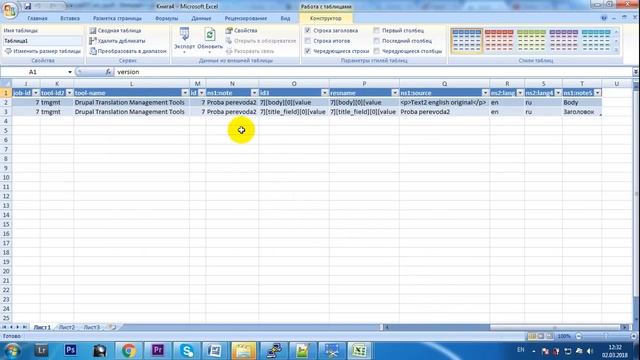Toggle the Первый столбец checkbox
This screenshot has width=640, height=360.
click(376, 30)
